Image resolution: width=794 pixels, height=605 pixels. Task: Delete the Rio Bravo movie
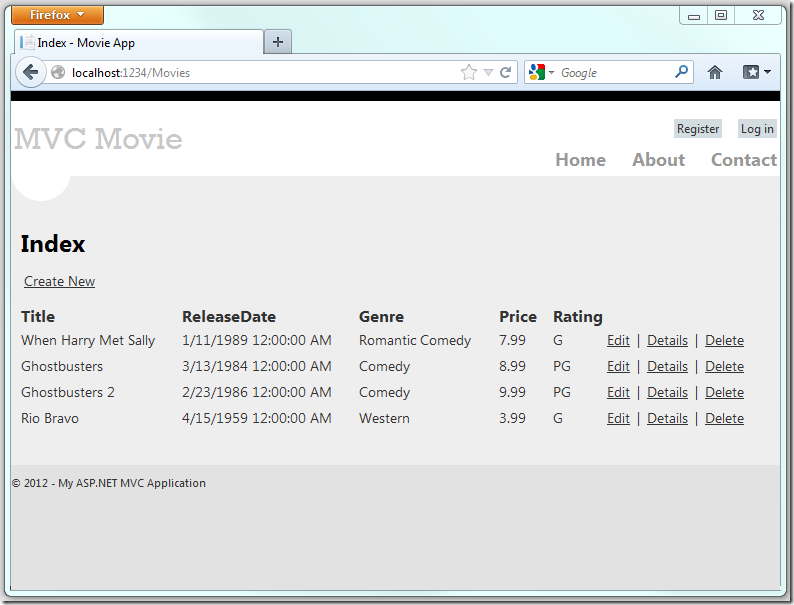724,418
